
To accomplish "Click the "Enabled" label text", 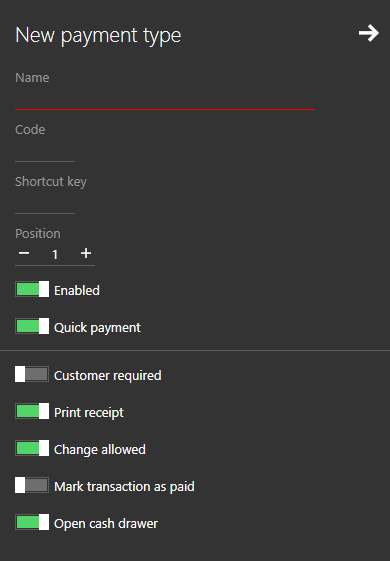I will [x=77, y=291].
